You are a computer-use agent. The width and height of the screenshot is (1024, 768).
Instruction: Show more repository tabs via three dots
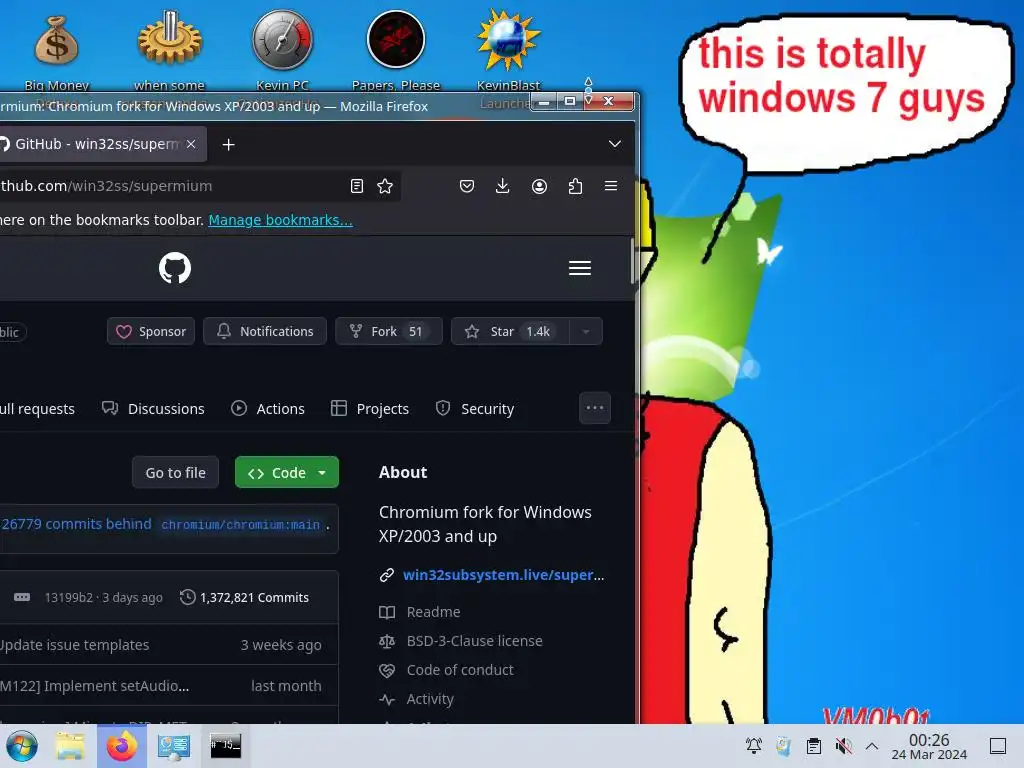tap(595, 408)
